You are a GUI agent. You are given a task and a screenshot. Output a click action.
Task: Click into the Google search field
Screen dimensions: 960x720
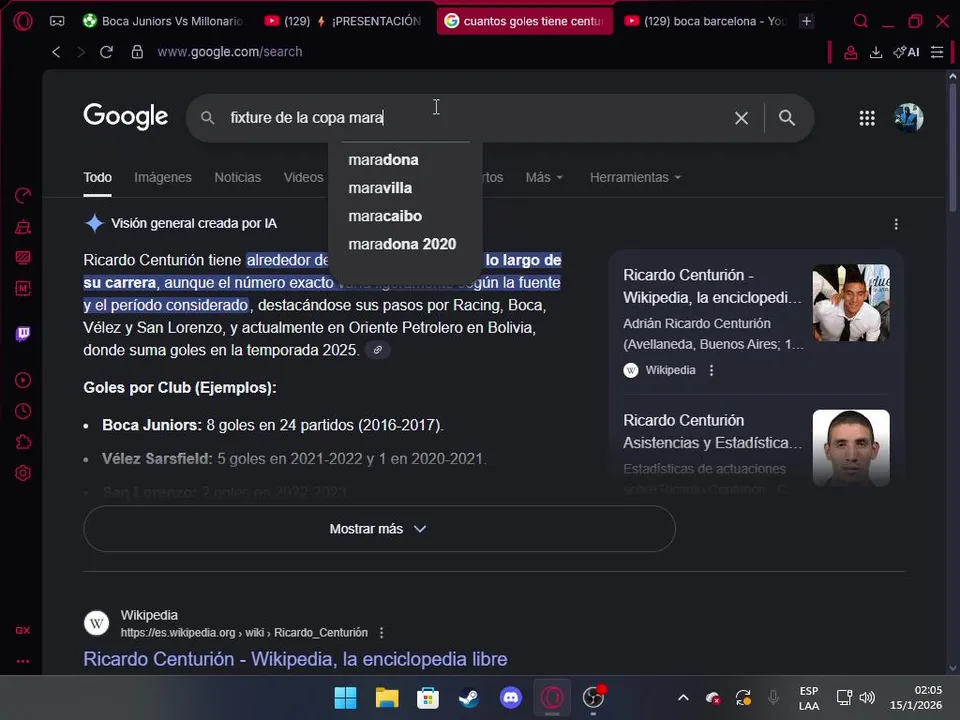click(478, 118)
